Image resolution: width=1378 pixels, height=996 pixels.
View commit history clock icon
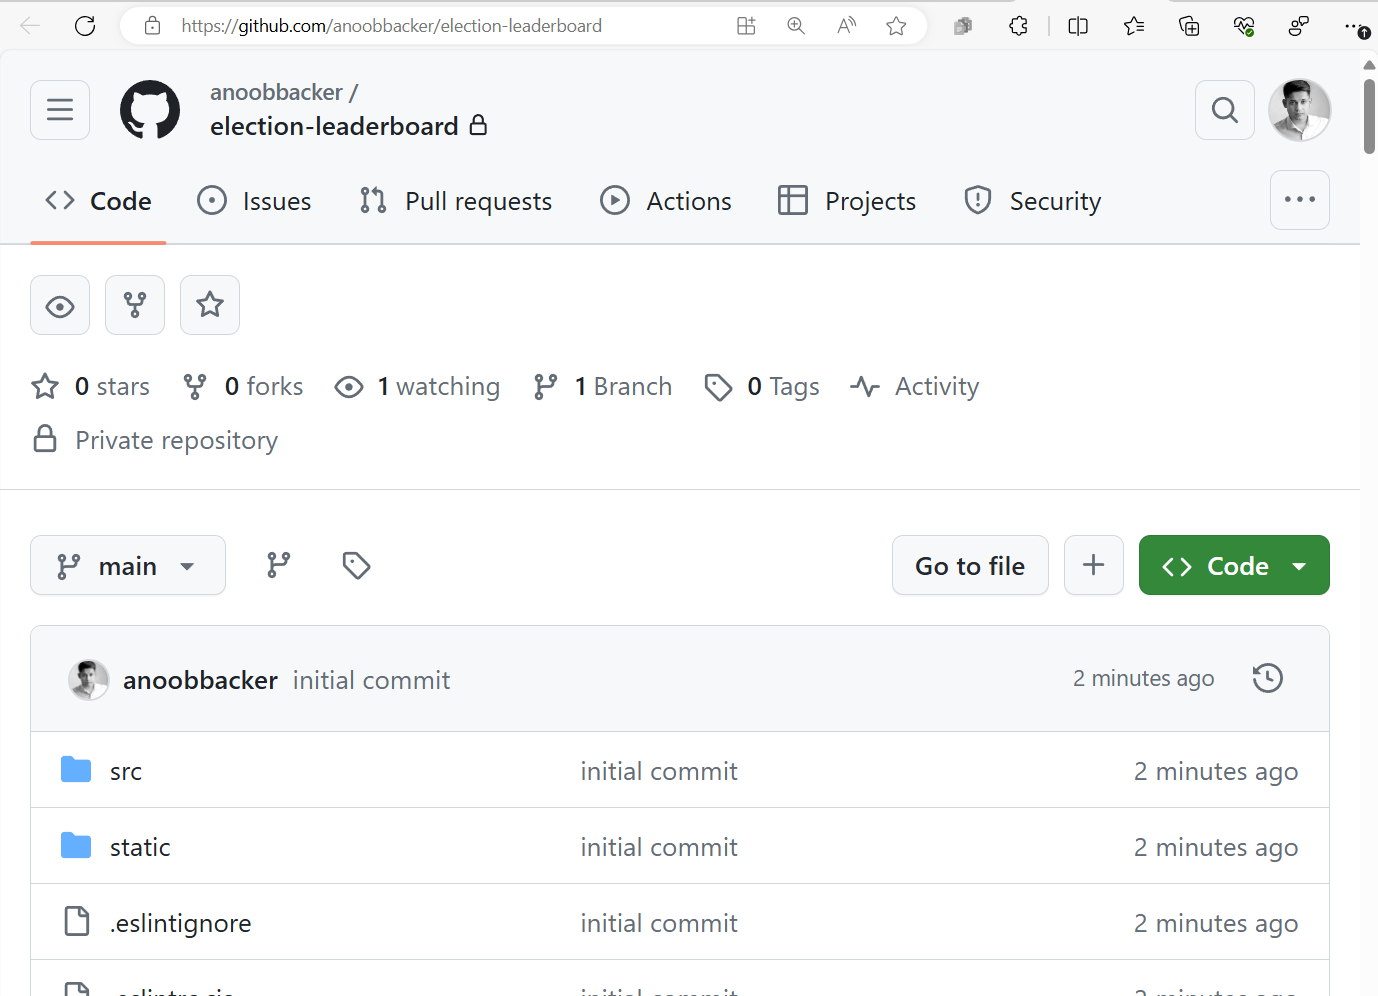[x=1268, y=678]
